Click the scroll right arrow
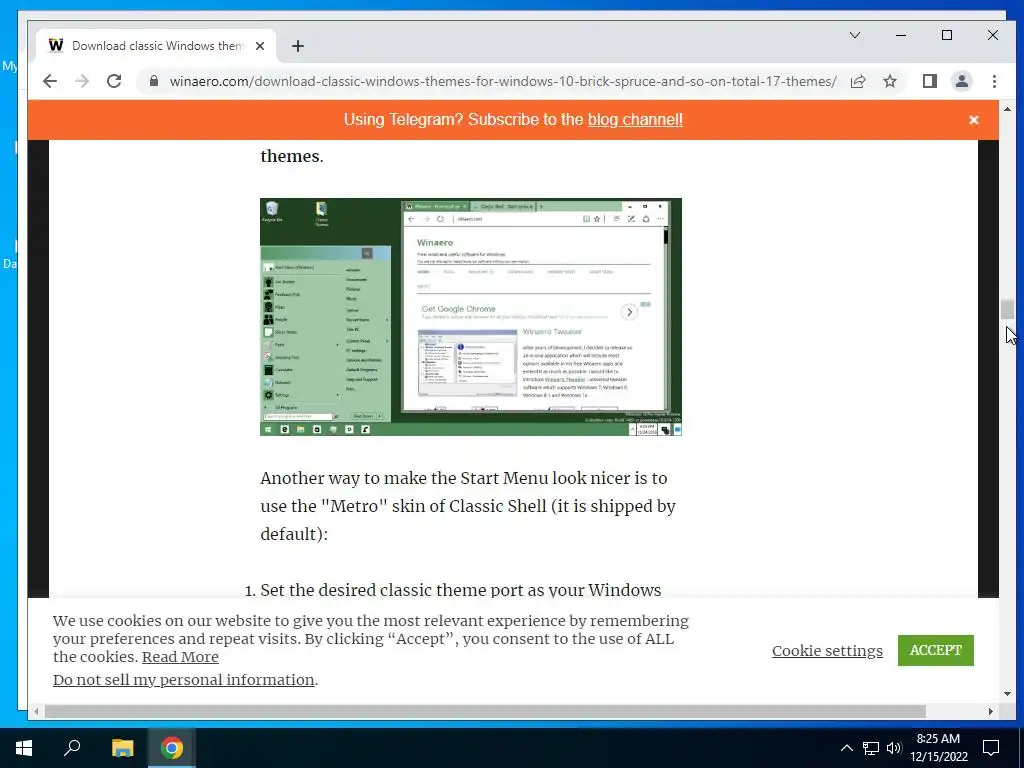 coord(991,711)
